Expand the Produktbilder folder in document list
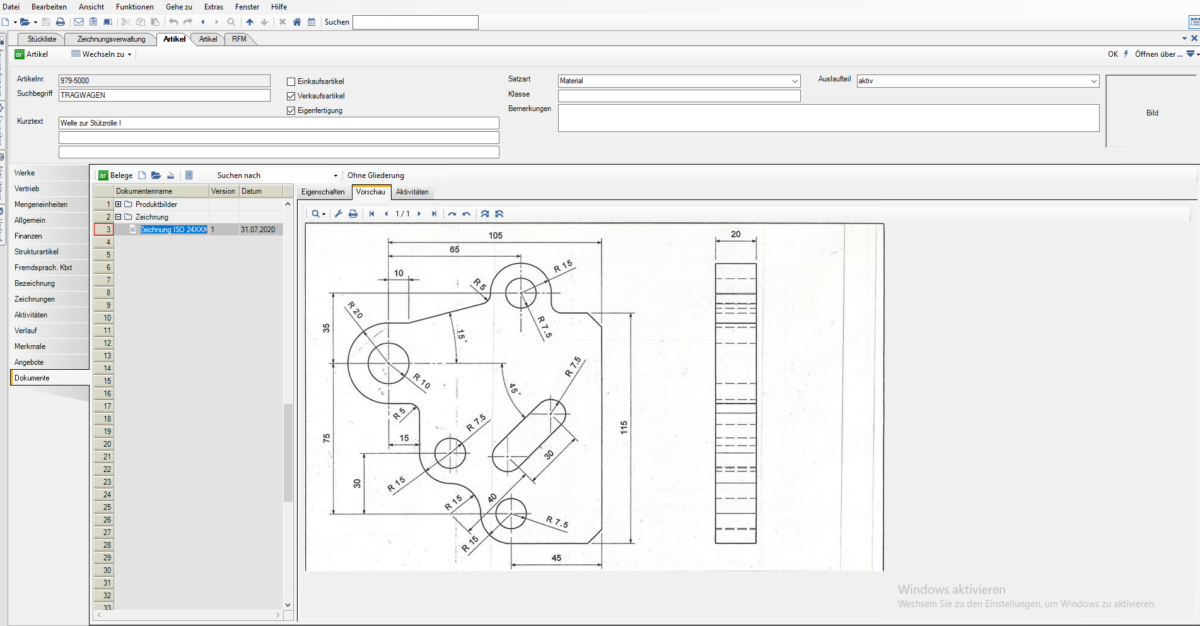The image size is (1200, 626). (117, 202)
